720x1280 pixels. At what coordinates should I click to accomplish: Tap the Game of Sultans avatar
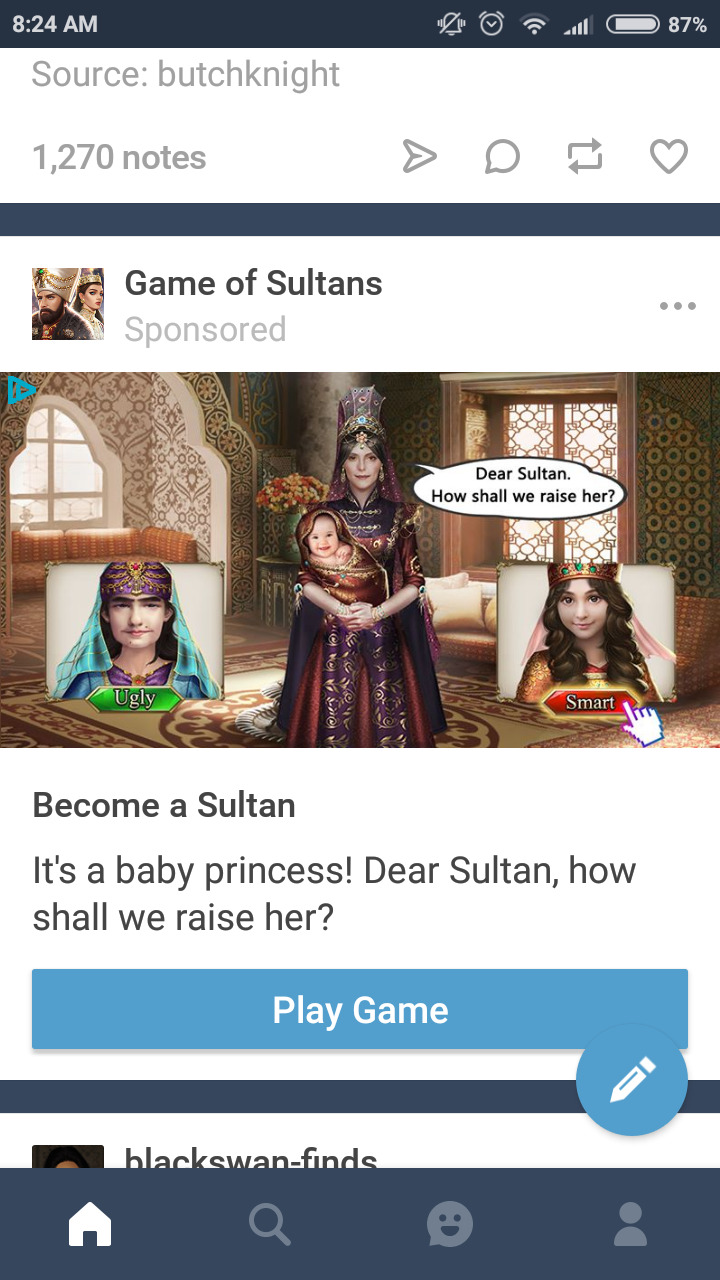click(x=68, y=304)
